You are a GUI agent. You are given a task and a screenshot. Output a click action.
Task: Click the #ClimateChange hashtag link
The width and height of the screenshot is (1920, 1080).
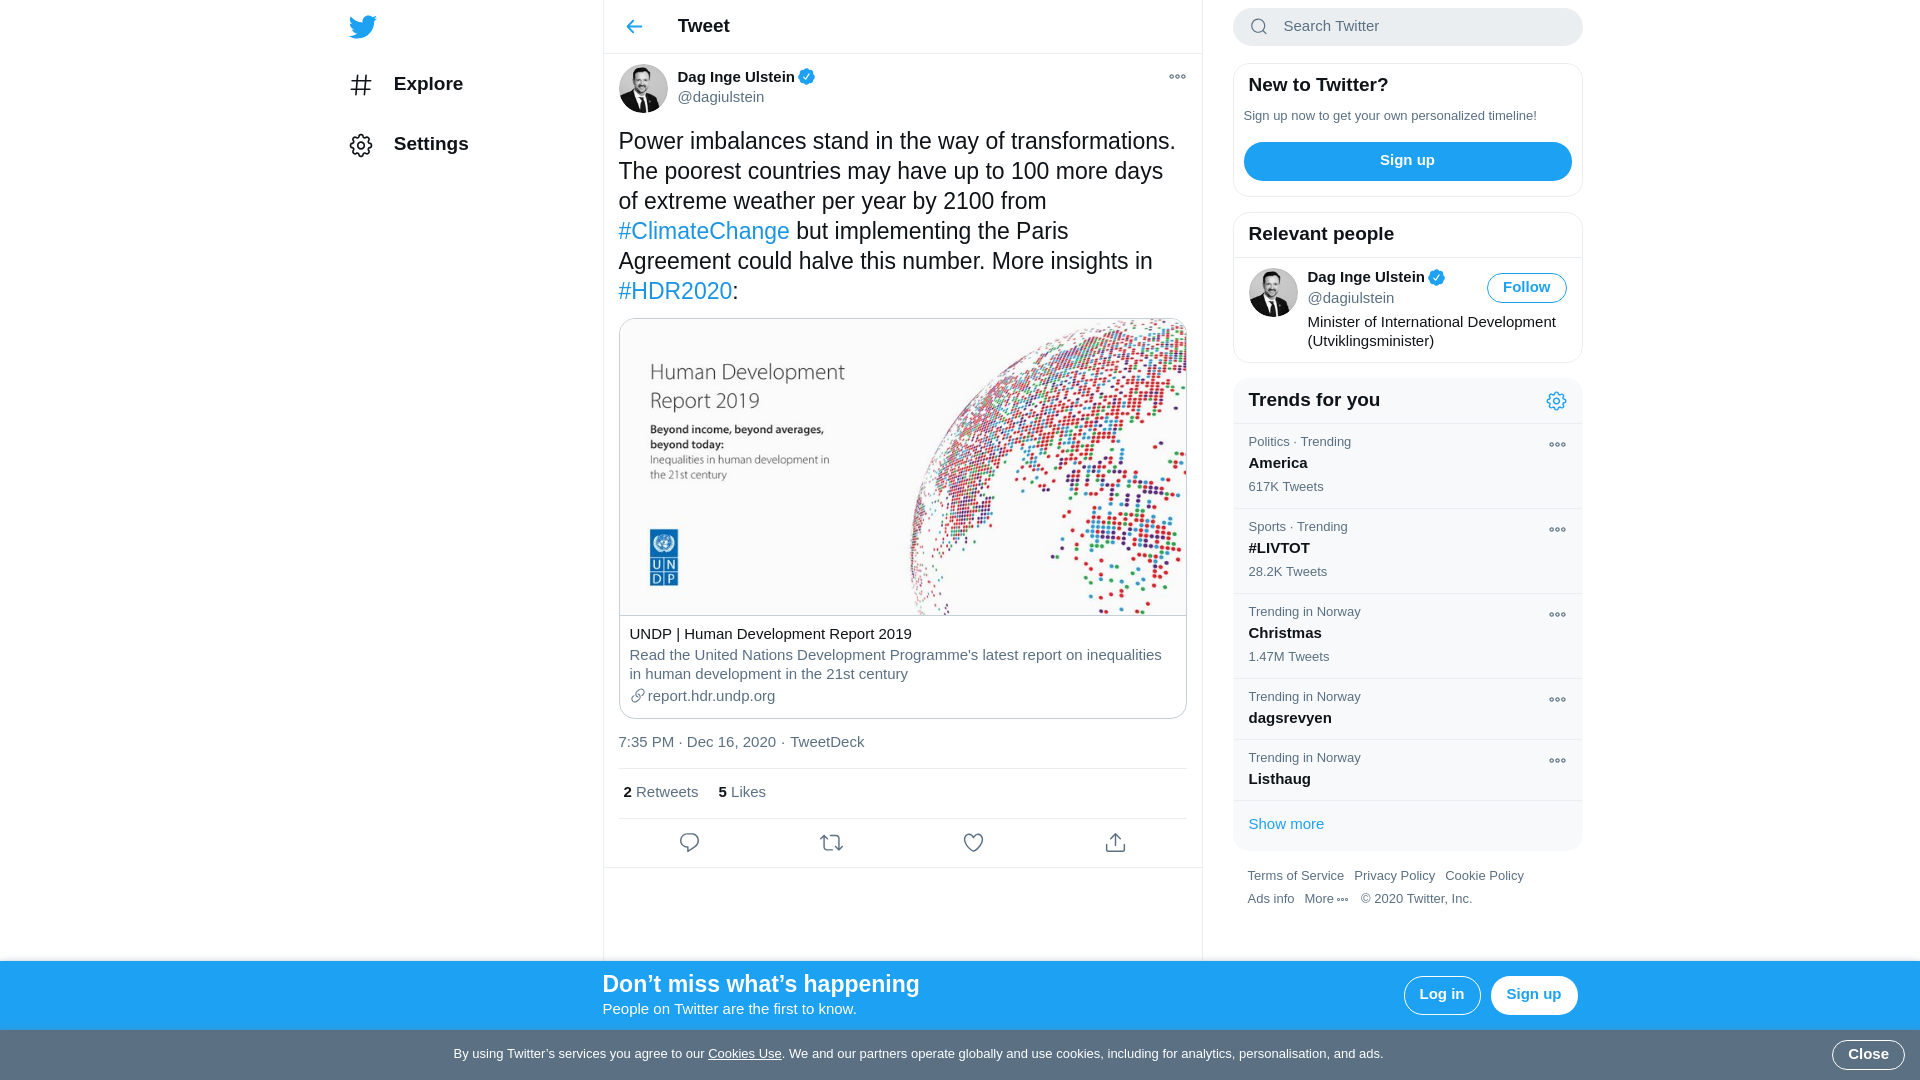[x=703, y=231]
